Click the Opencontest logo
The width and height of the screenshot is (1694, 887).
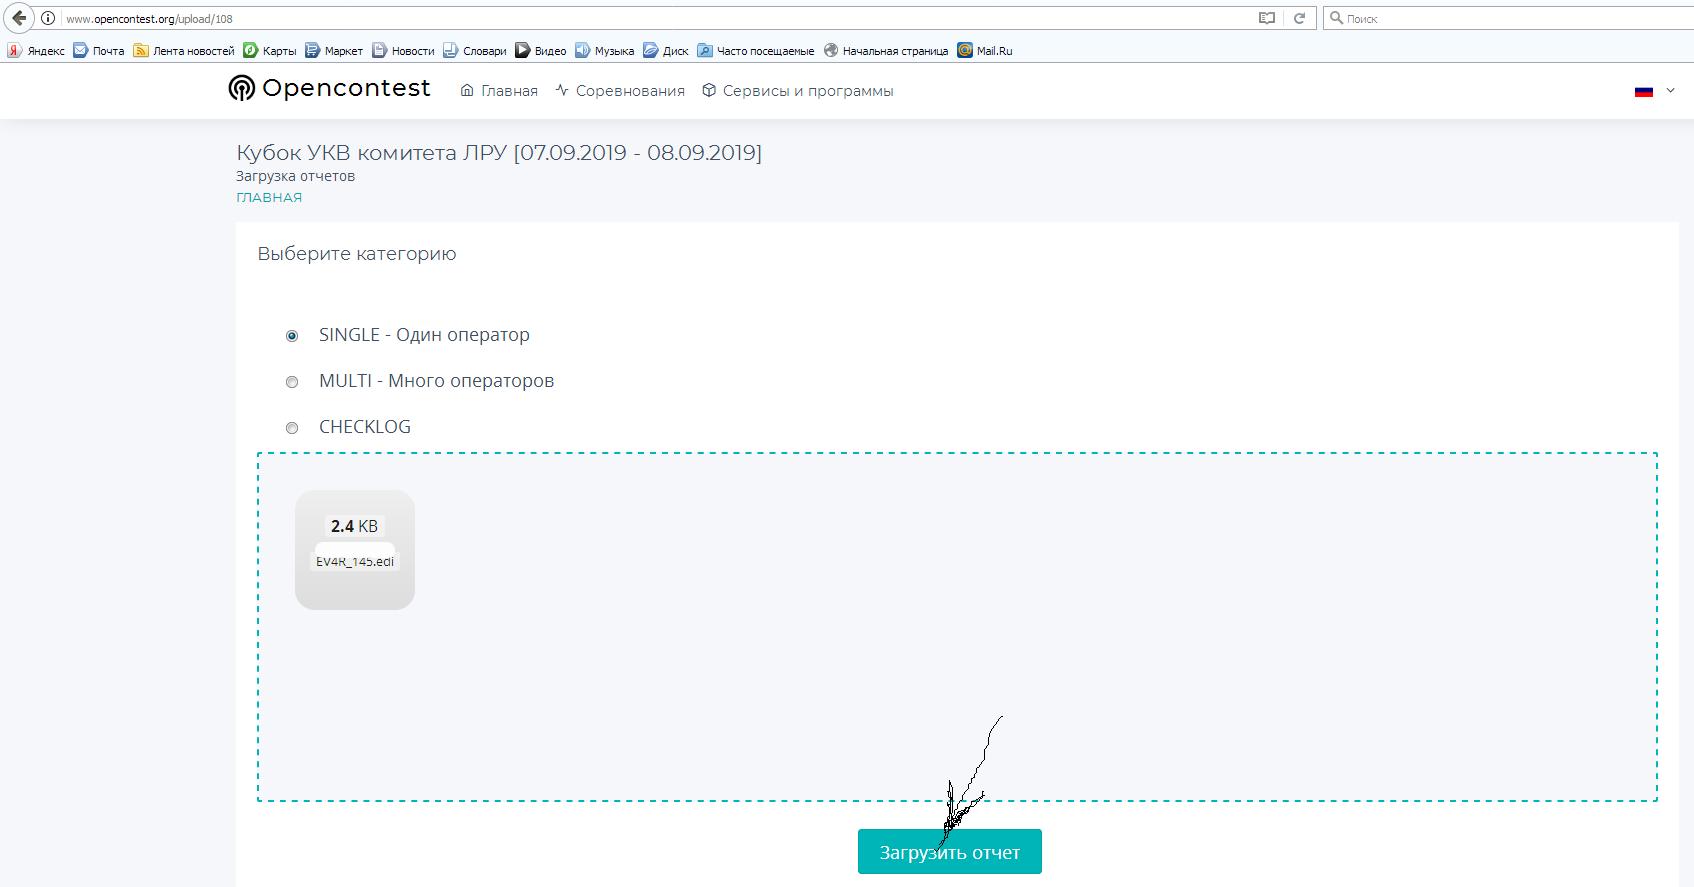click(330, 89)
